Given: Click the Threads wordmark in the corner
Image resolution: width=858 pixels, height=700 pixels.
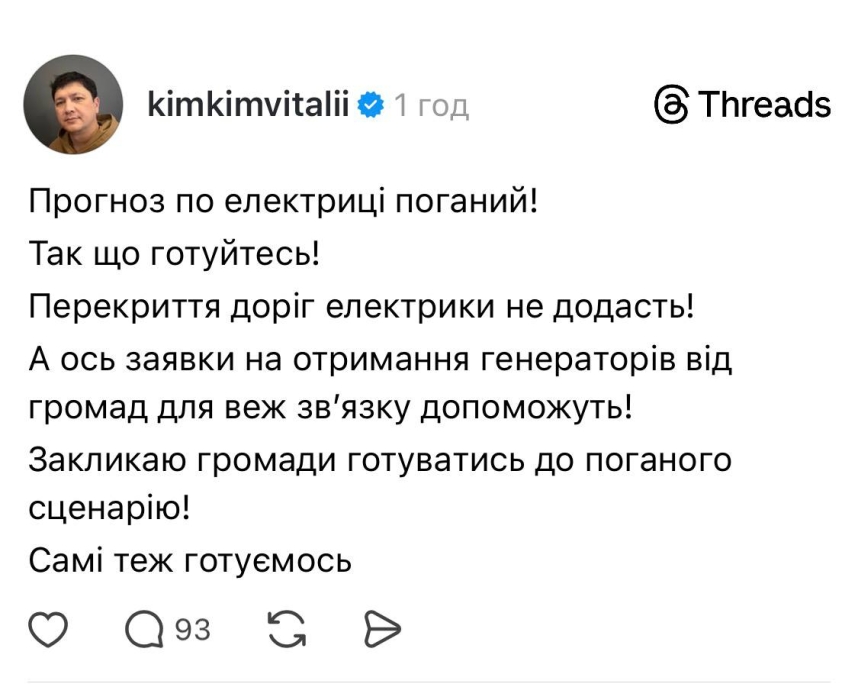Looking at the screenshot, I should point(764,103).
